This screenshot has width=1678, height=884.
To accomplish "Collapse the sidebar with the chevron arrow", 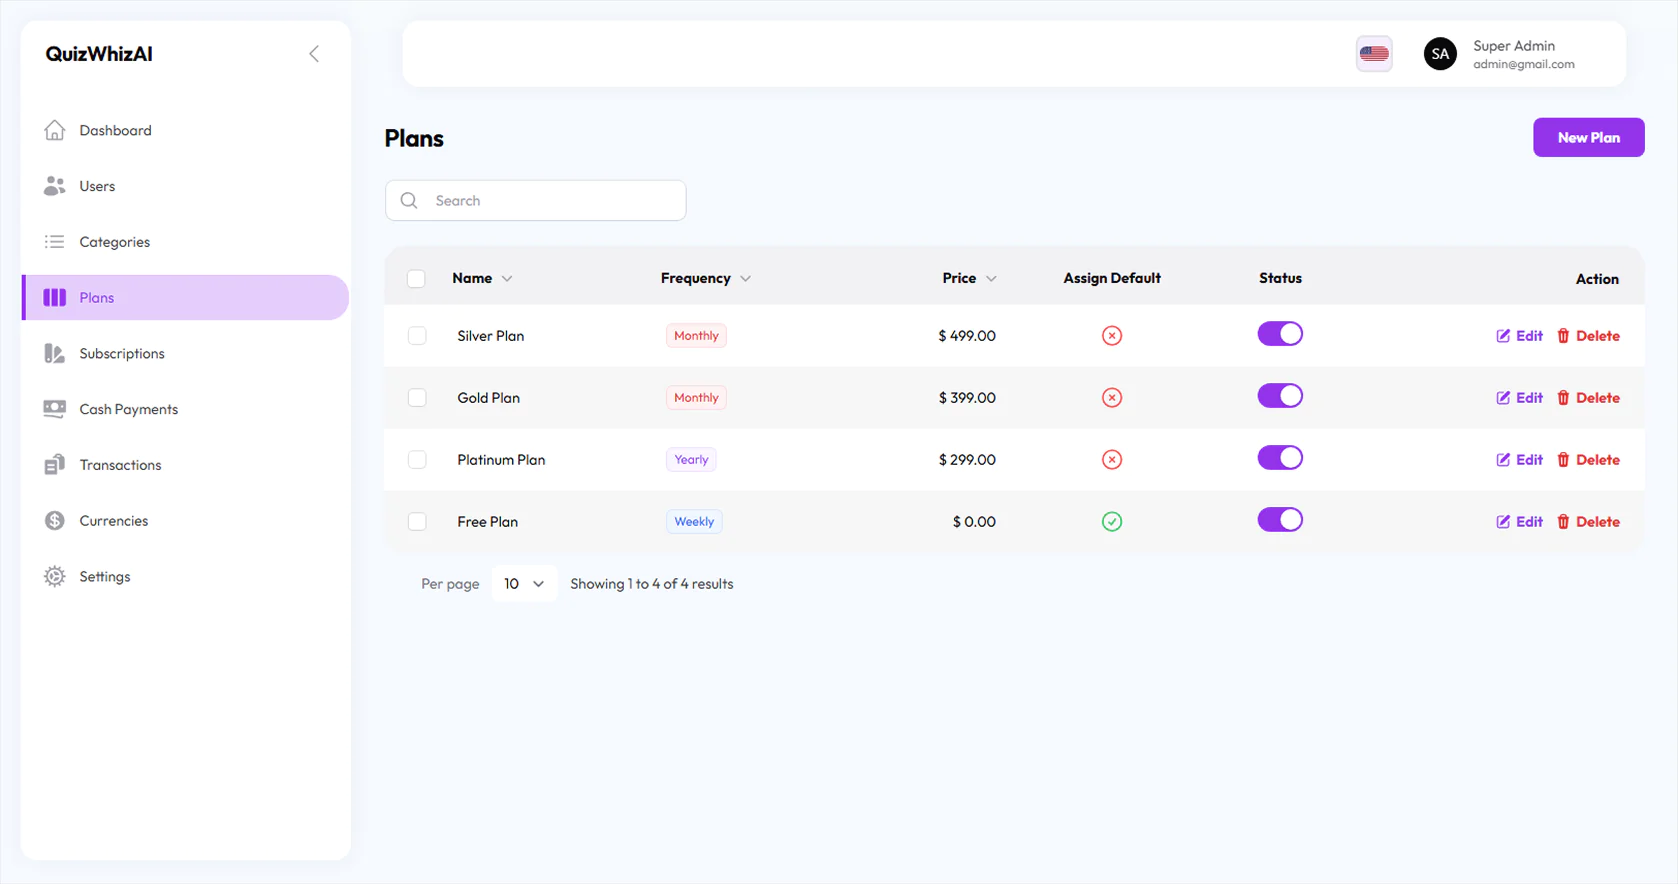I will [314, 54].
